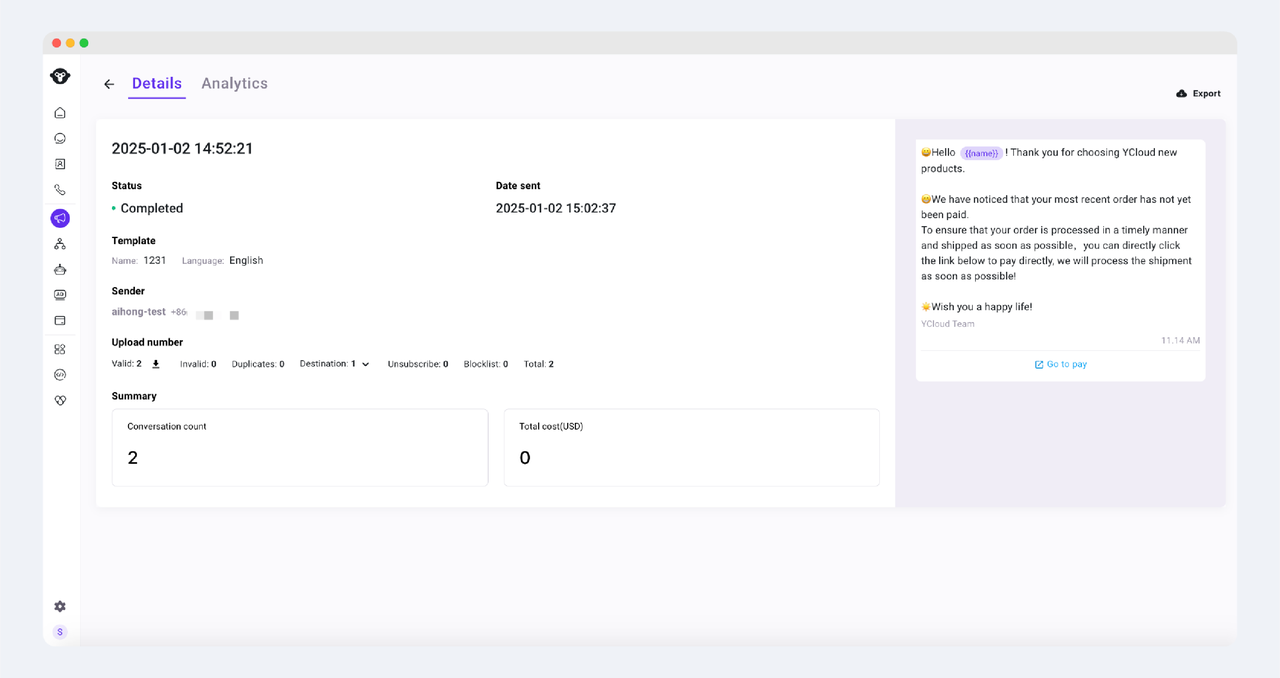Viewport: 1280px width, 678px height.
Task: Open the integrations grid icon in sidebar
Action: 60,349
